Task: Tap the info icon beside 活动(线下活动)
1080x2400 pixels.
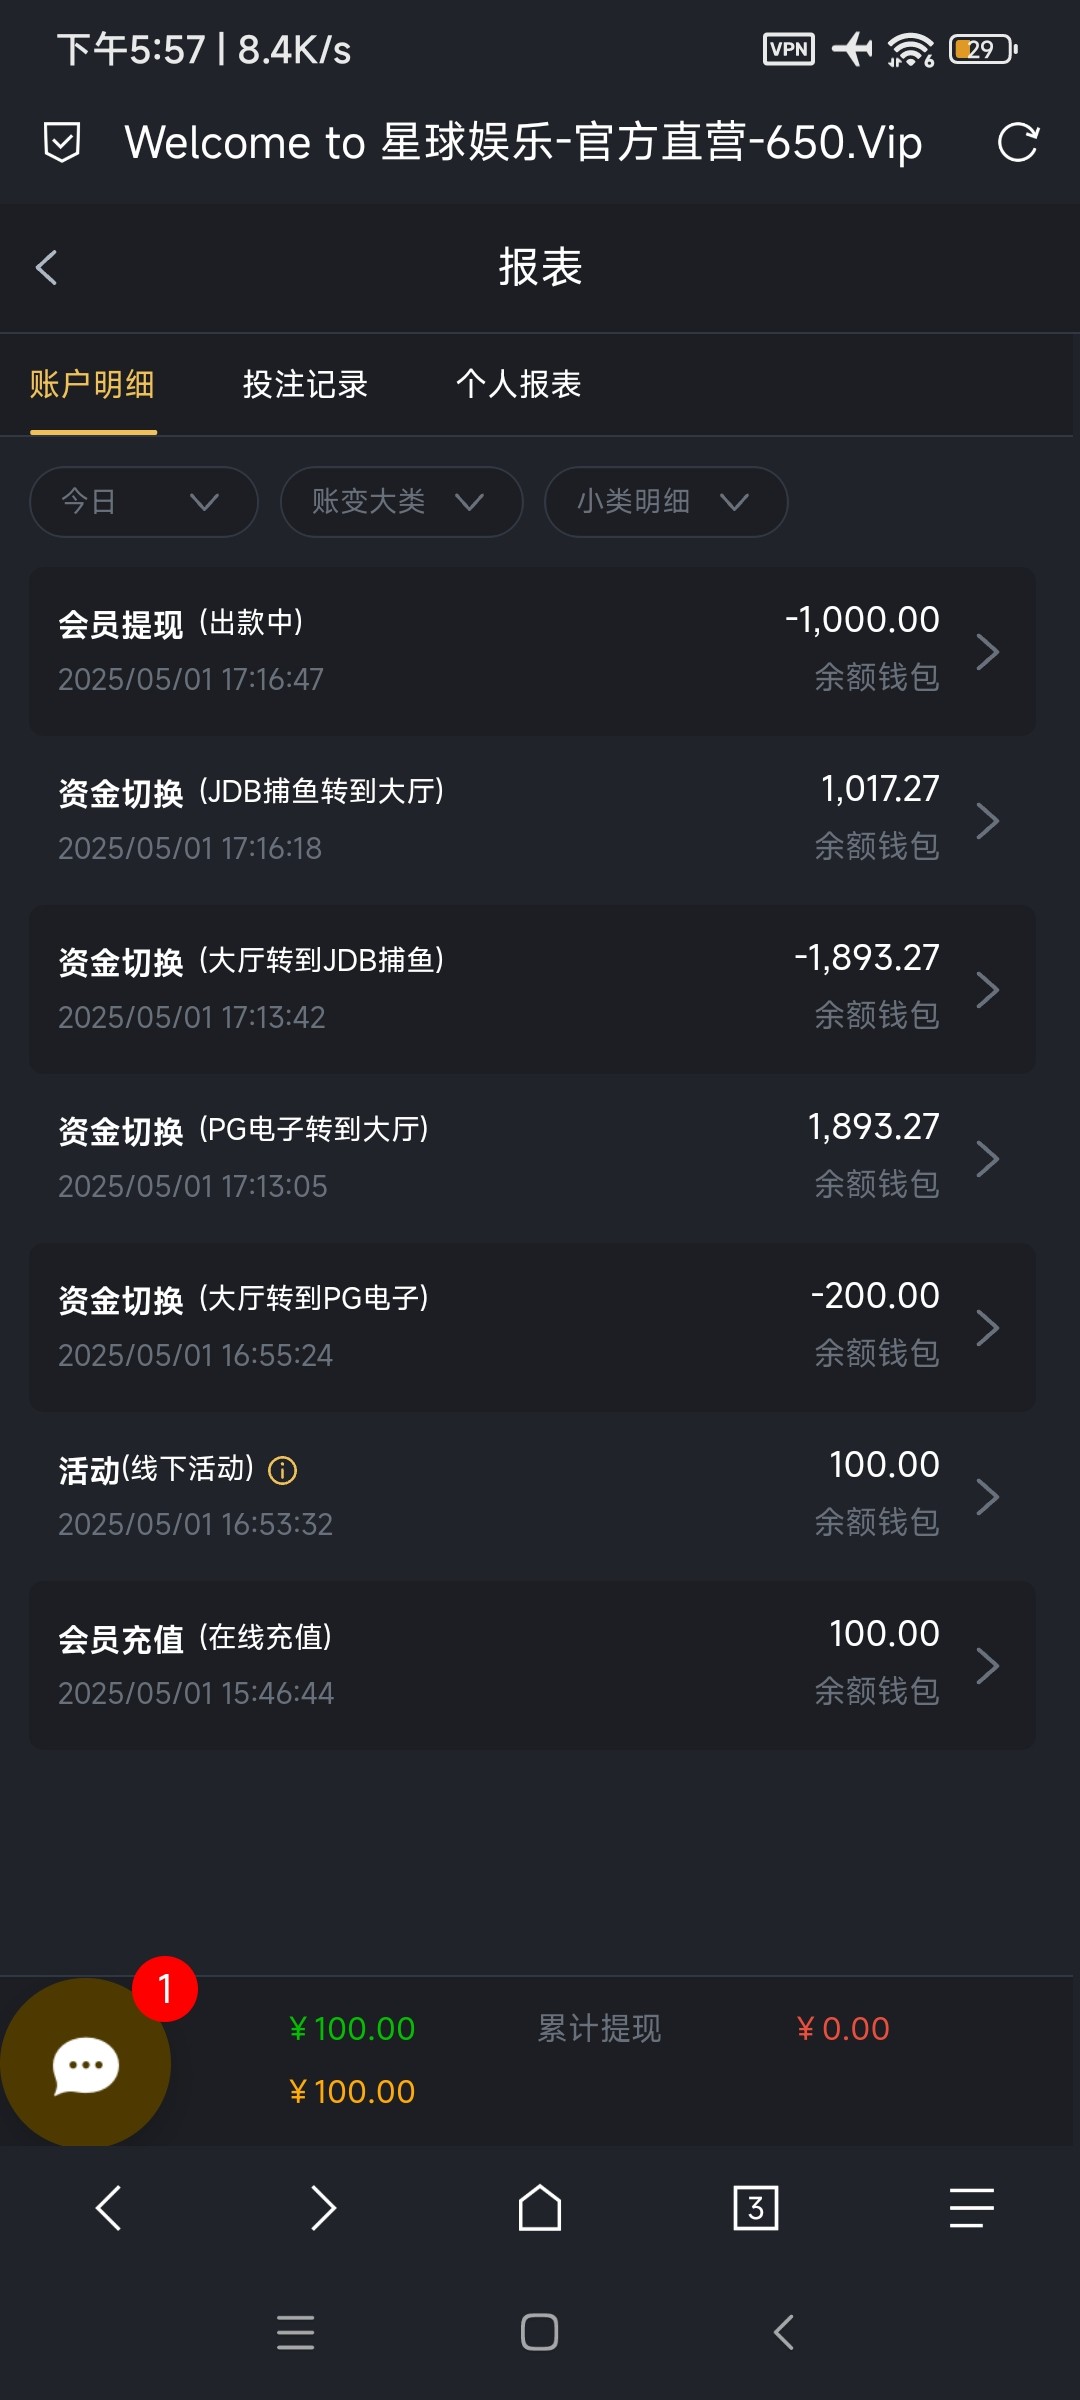Action: click(283, 1470)
